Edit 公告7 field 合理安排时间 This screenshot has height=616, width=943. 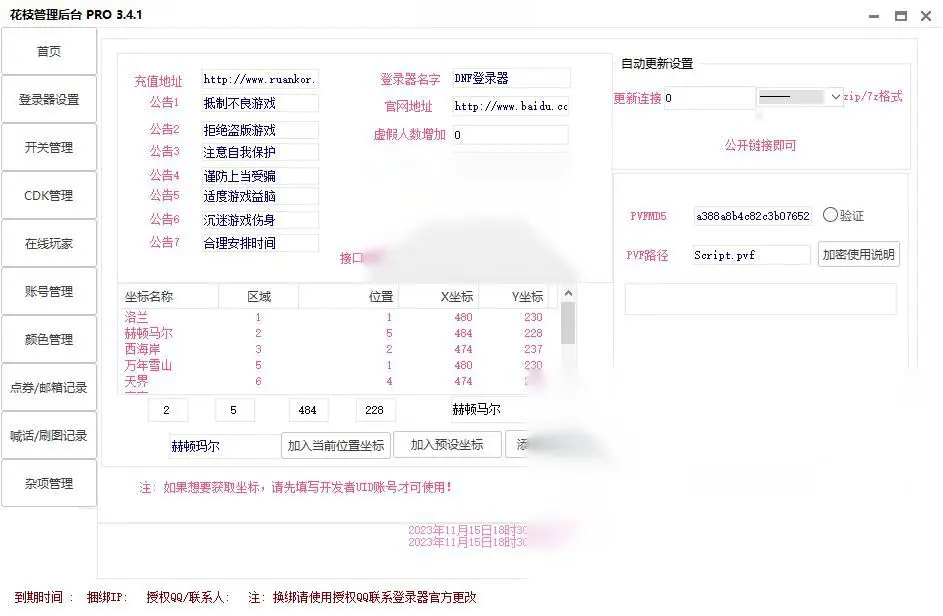pos(260,243)
